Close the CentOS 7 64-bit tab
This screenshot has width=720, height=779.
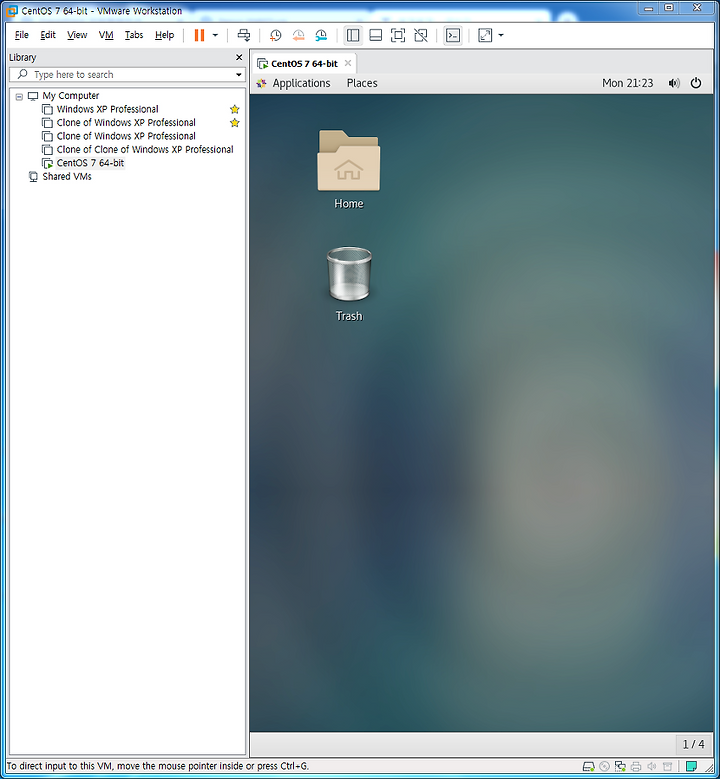pos(348,63)
